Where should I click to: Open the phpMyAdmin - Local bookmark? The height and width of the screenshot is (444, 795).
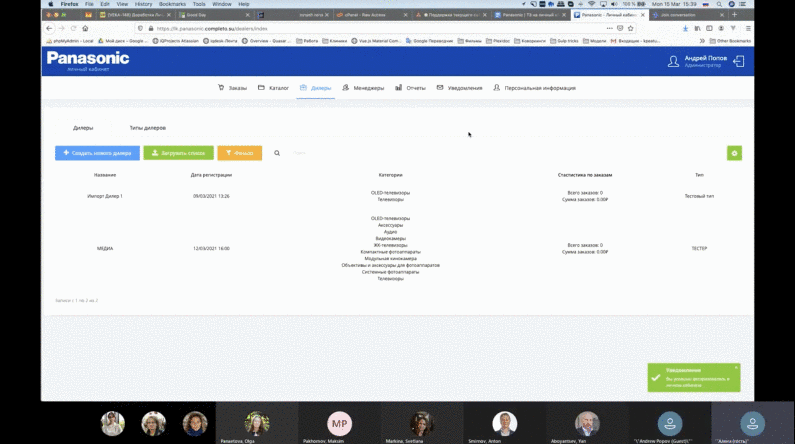70,41
